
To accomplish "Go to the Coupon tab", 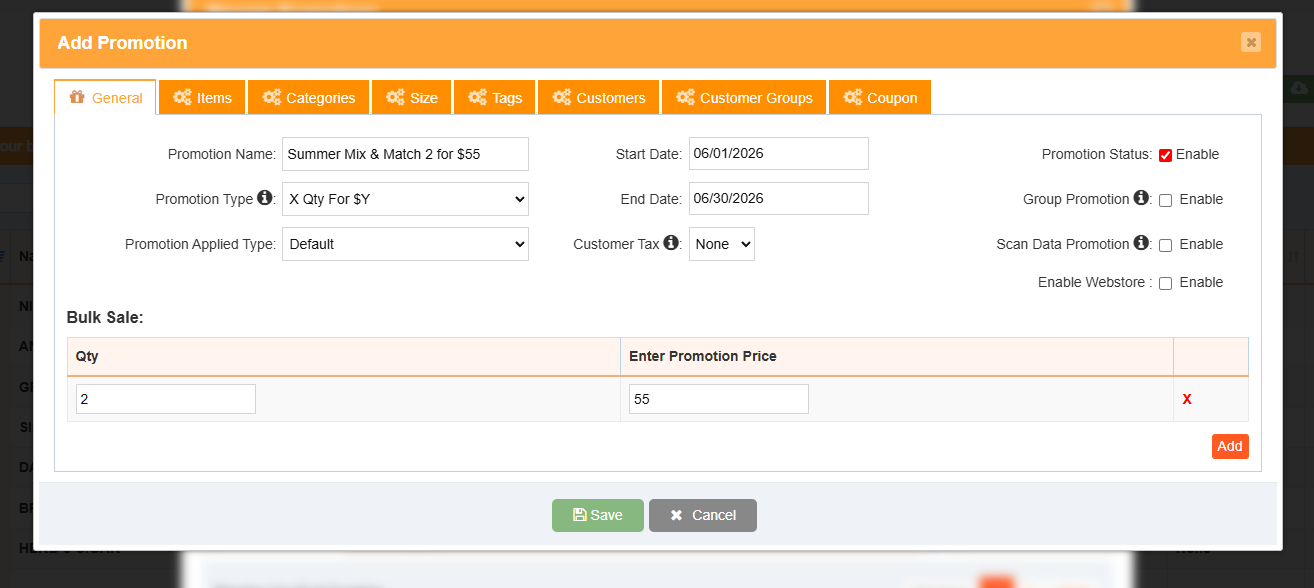I will point(880,98).
